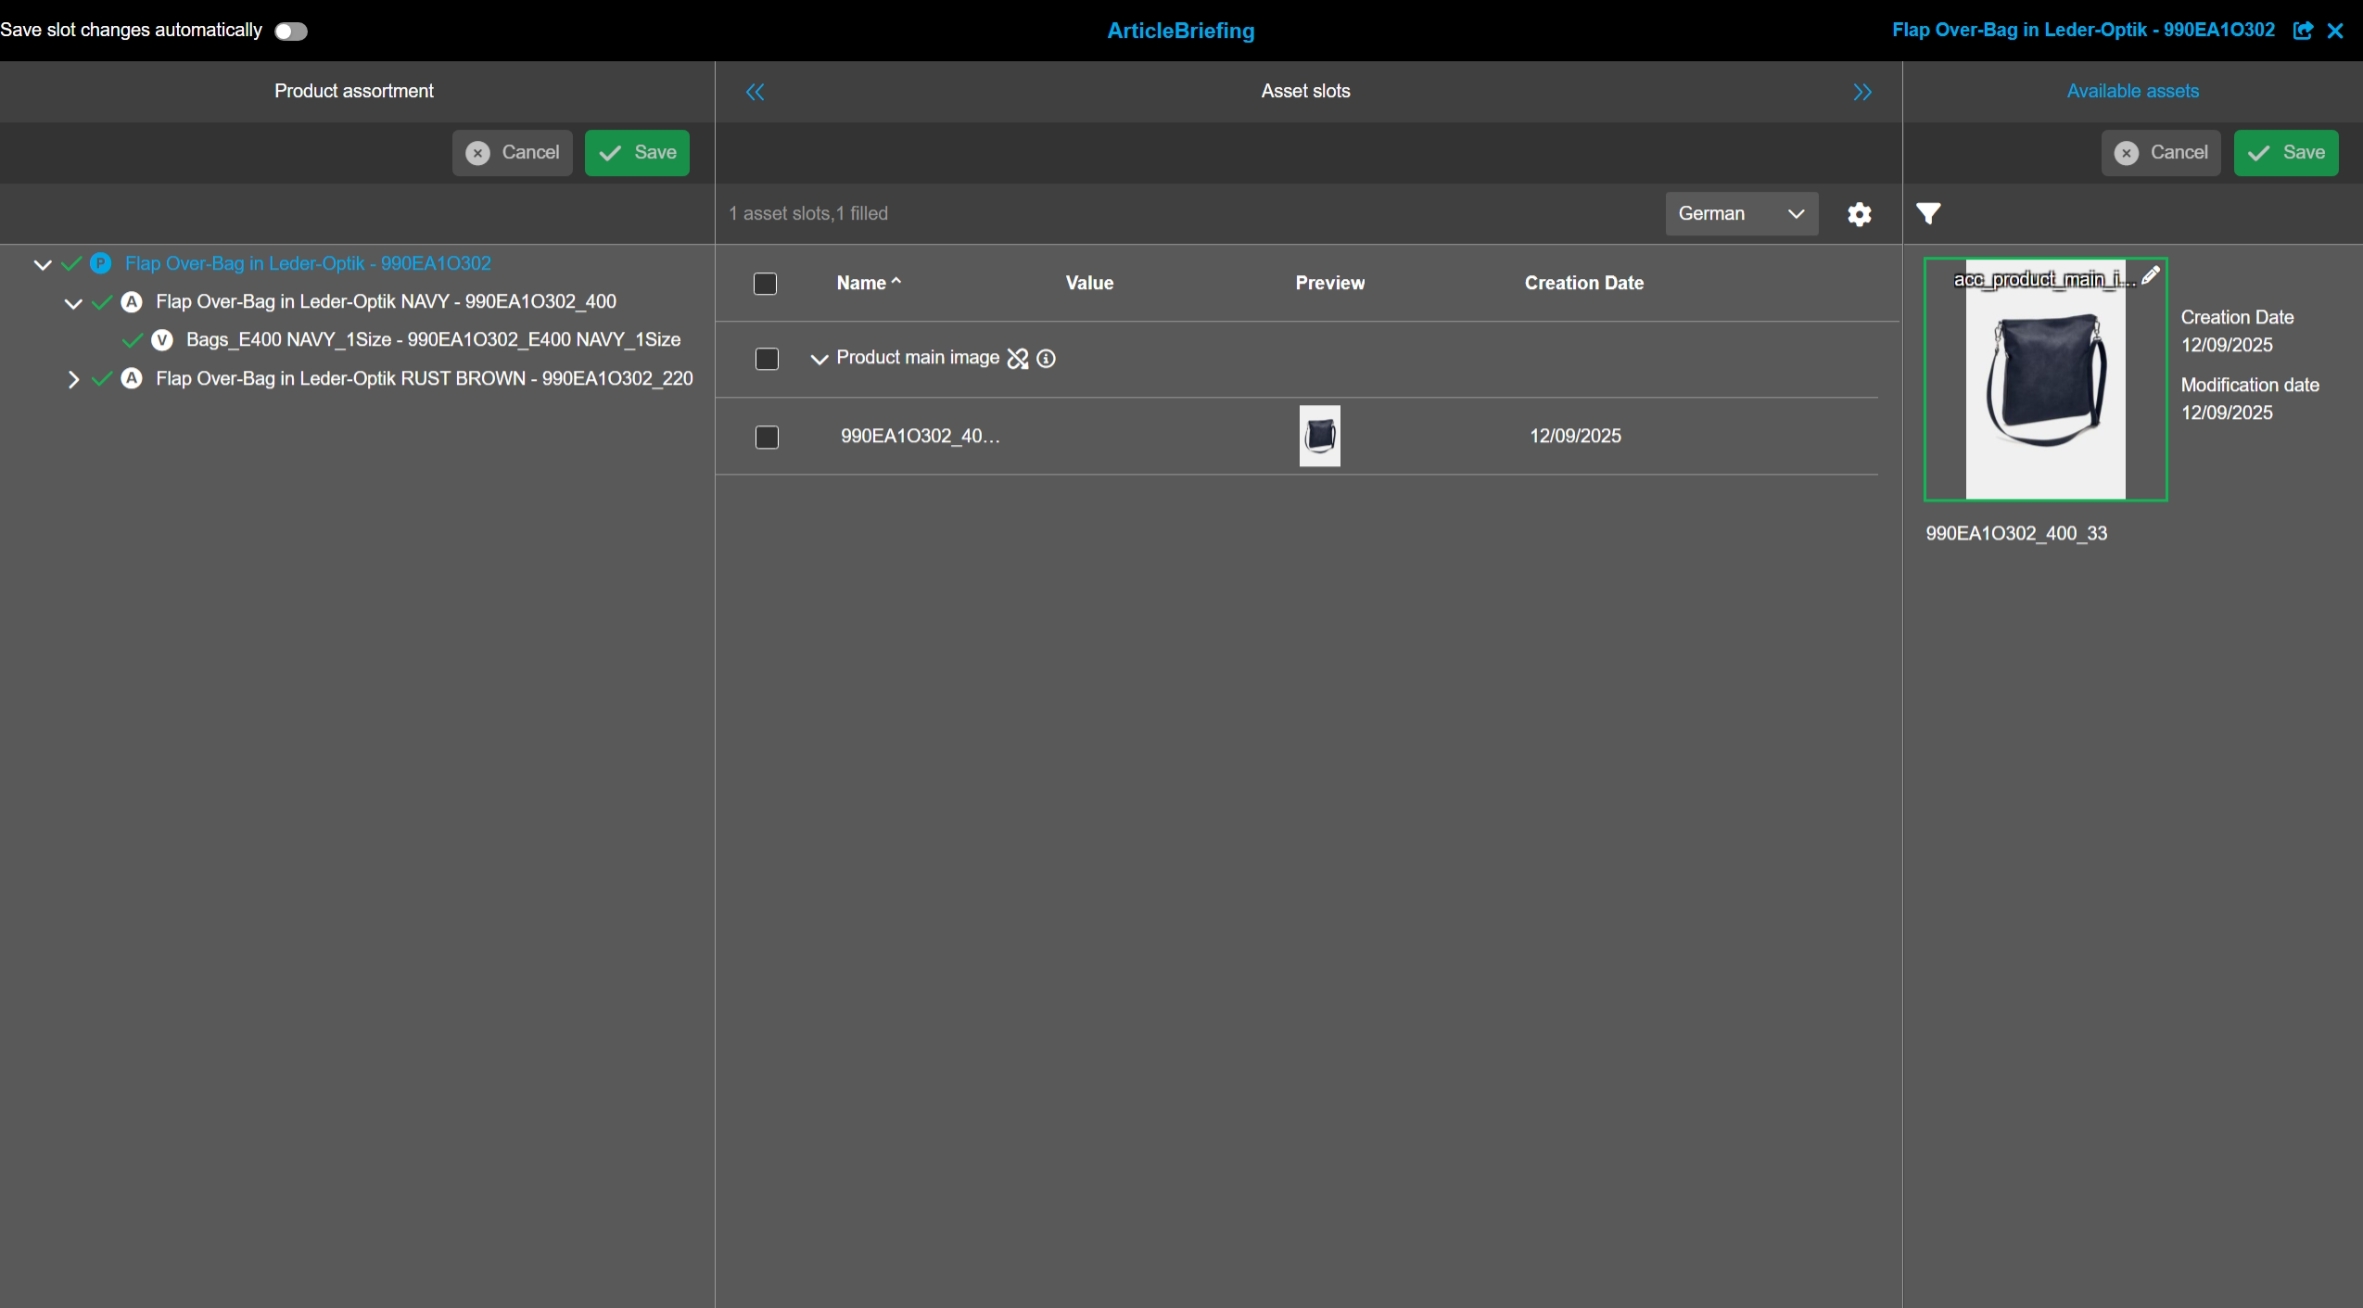Click Save in Product assortment panel
The width and height of the screenshot is (2363, 1308).
pyautogui.click(x=637, y=153)
